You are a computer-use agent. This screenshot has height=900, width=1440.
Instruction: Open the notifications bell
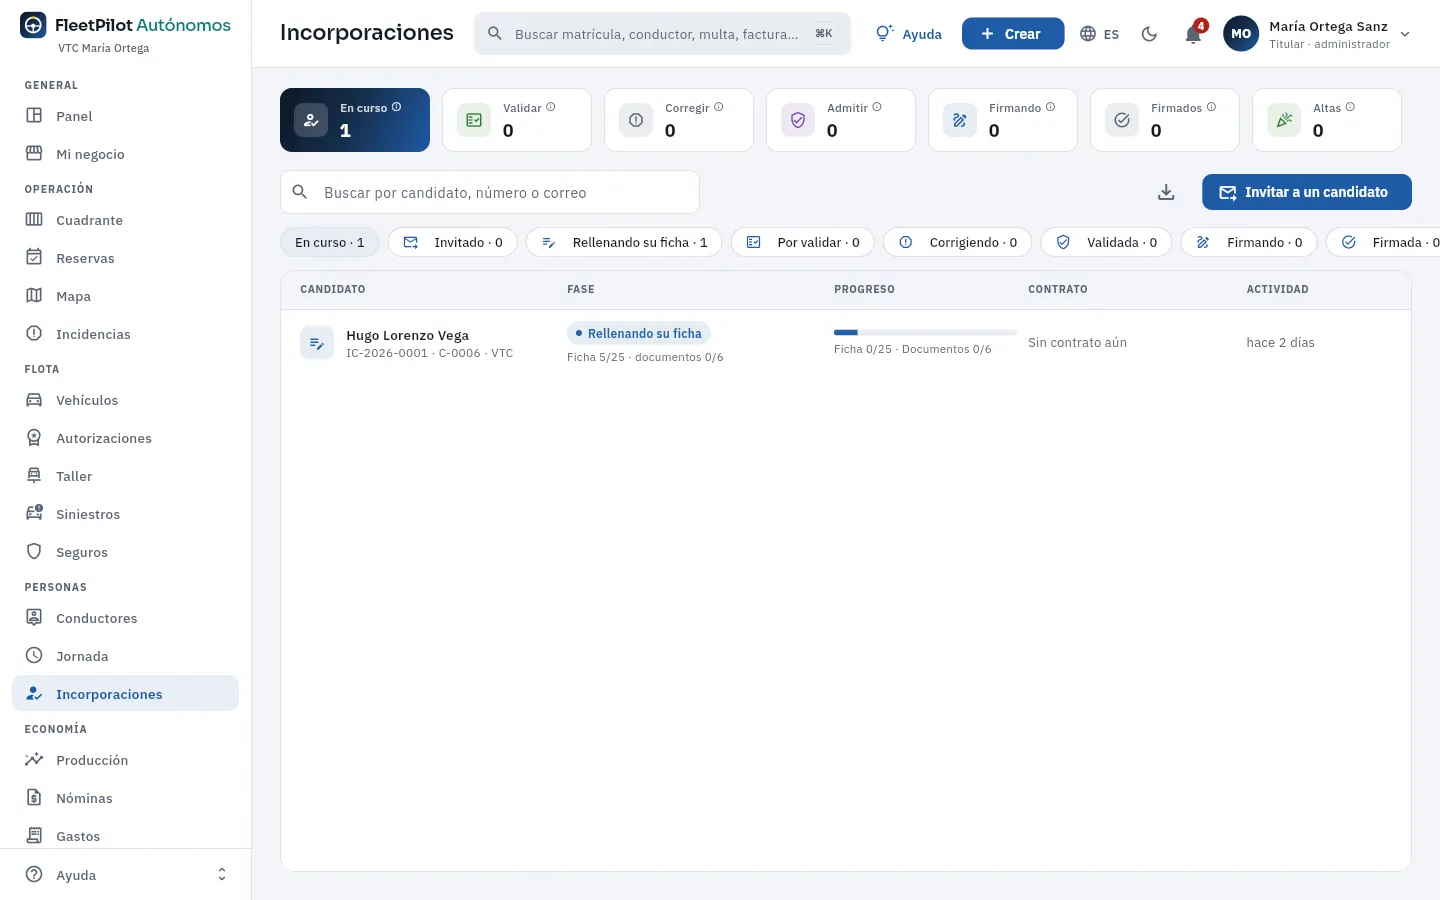pyautogui.click(x=1193, y=34)
